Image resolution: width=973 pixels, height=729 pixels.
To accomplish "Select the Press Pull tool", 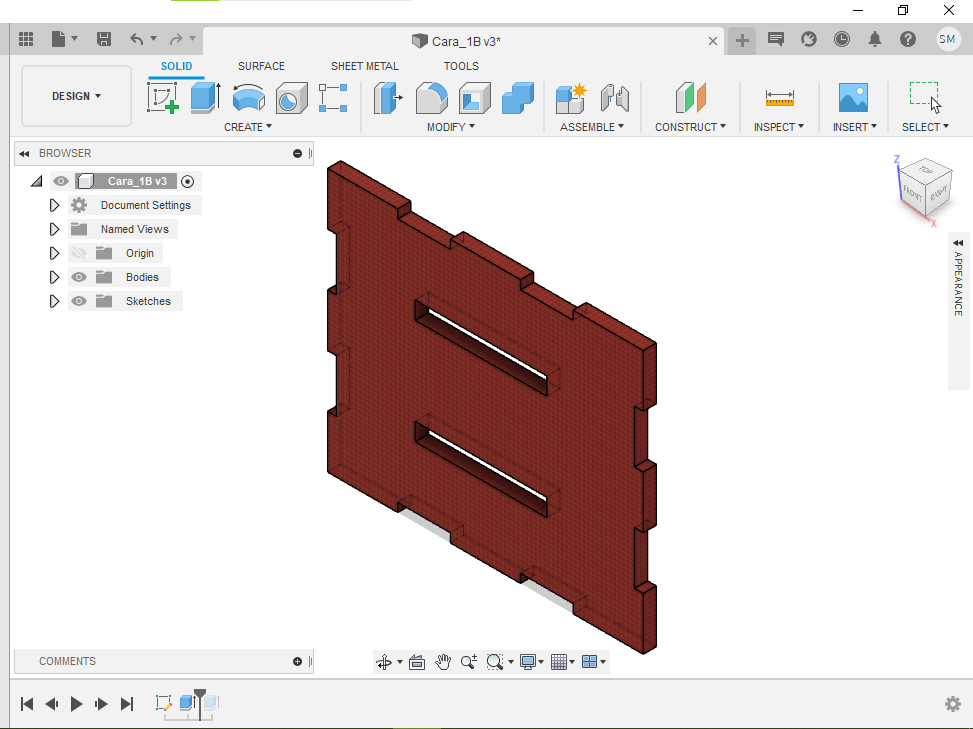I will coord(388,97).
